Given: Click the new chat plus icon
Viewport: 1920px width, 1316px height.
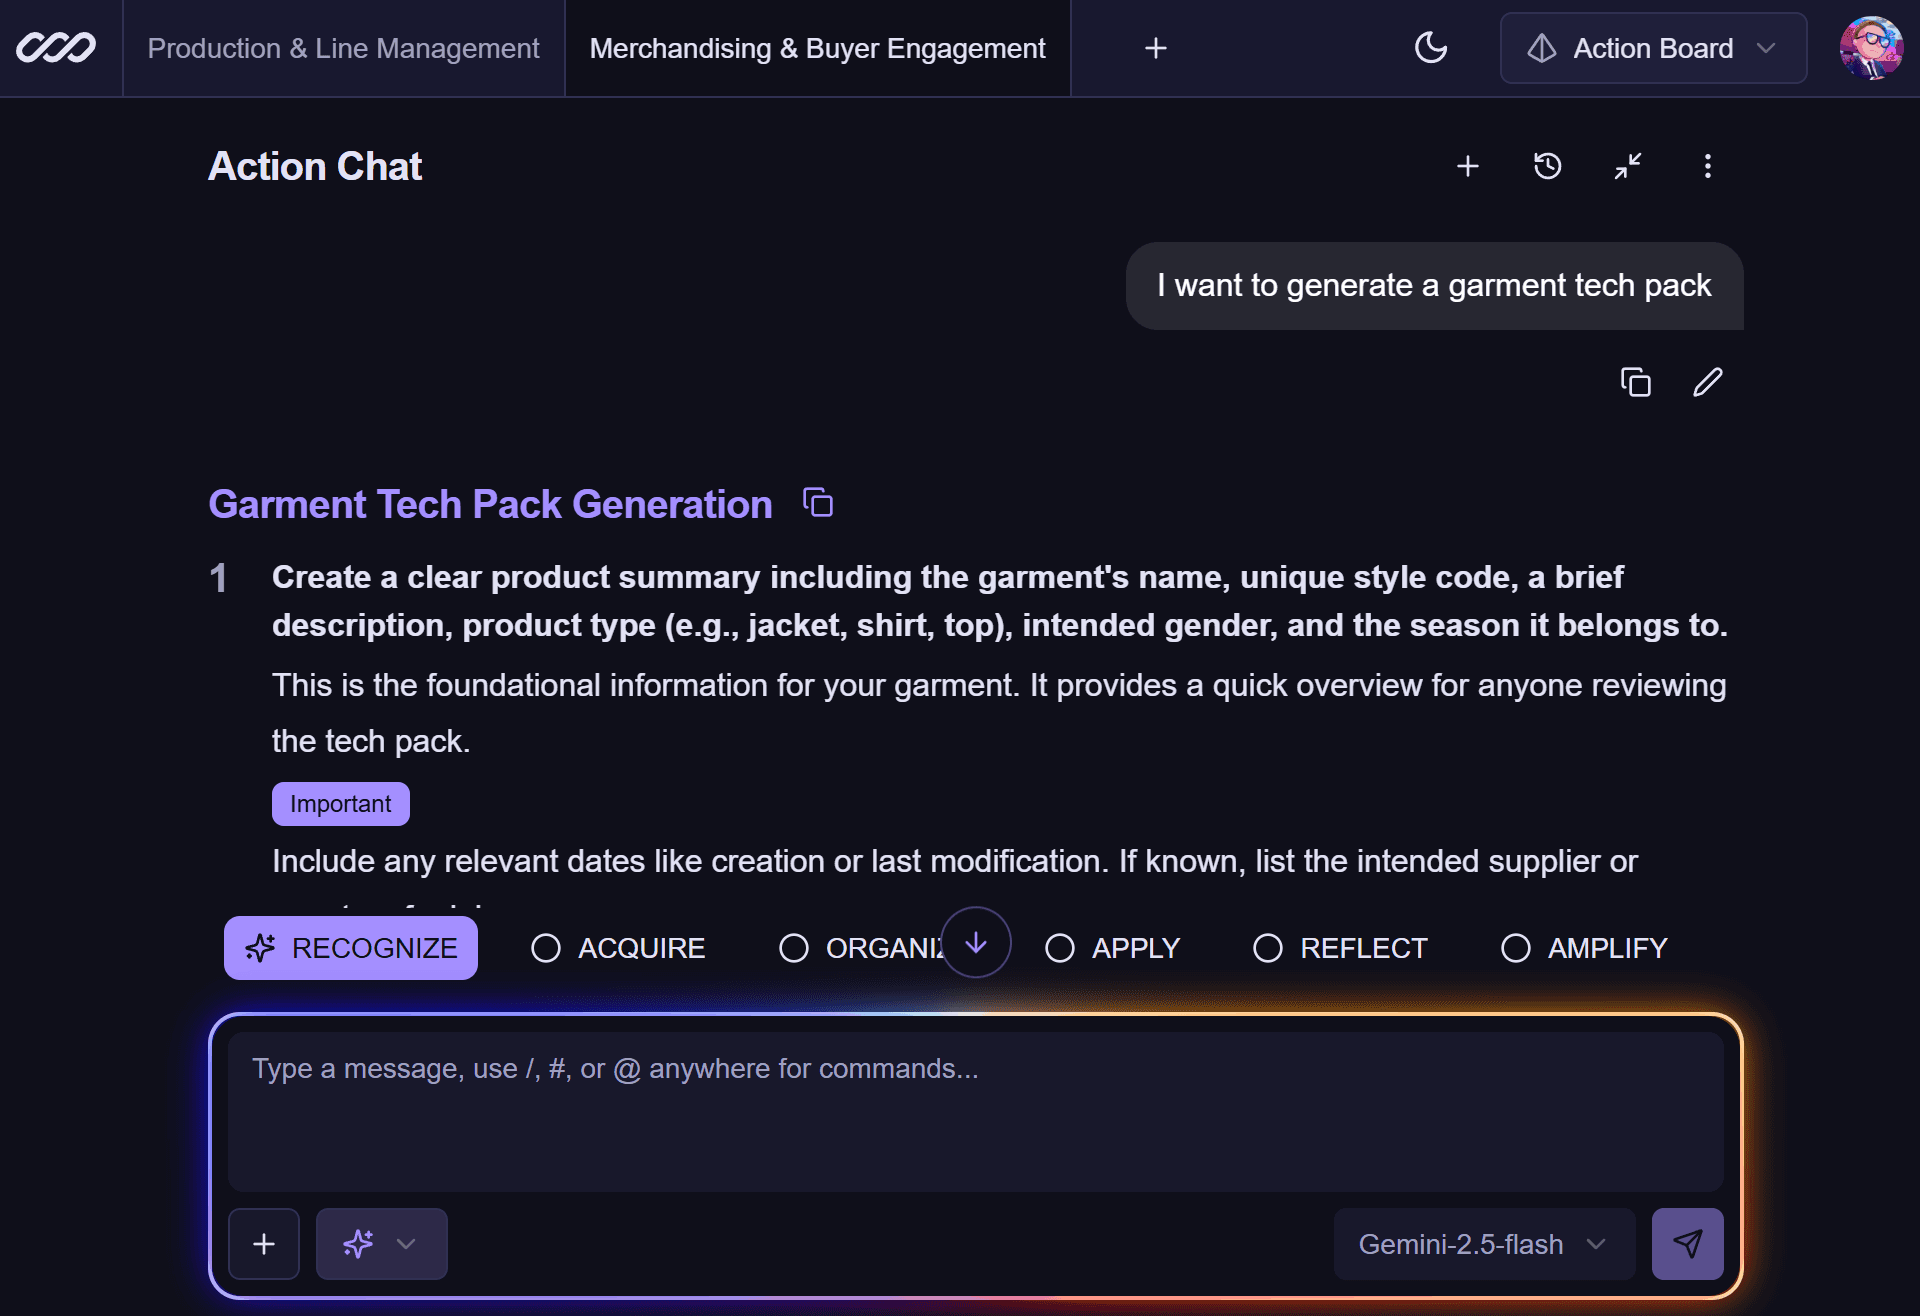Looking at the screenshot, I should pyautogui.click(x=1467, y=166).
